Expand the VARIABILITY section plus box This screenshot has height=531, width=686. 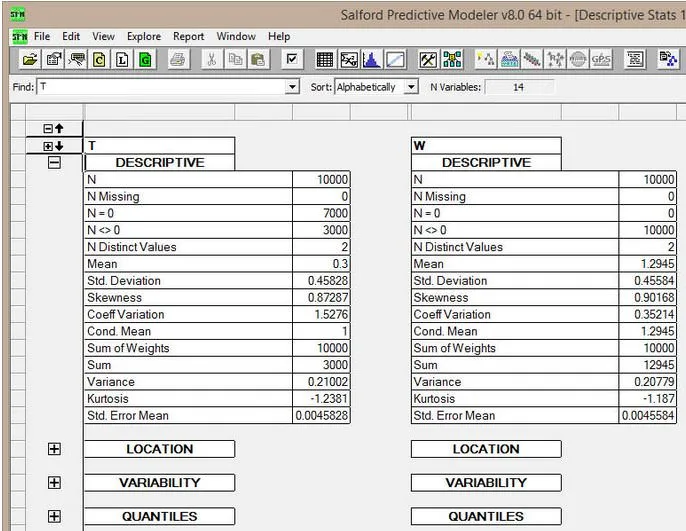click(x=54, y=483)
